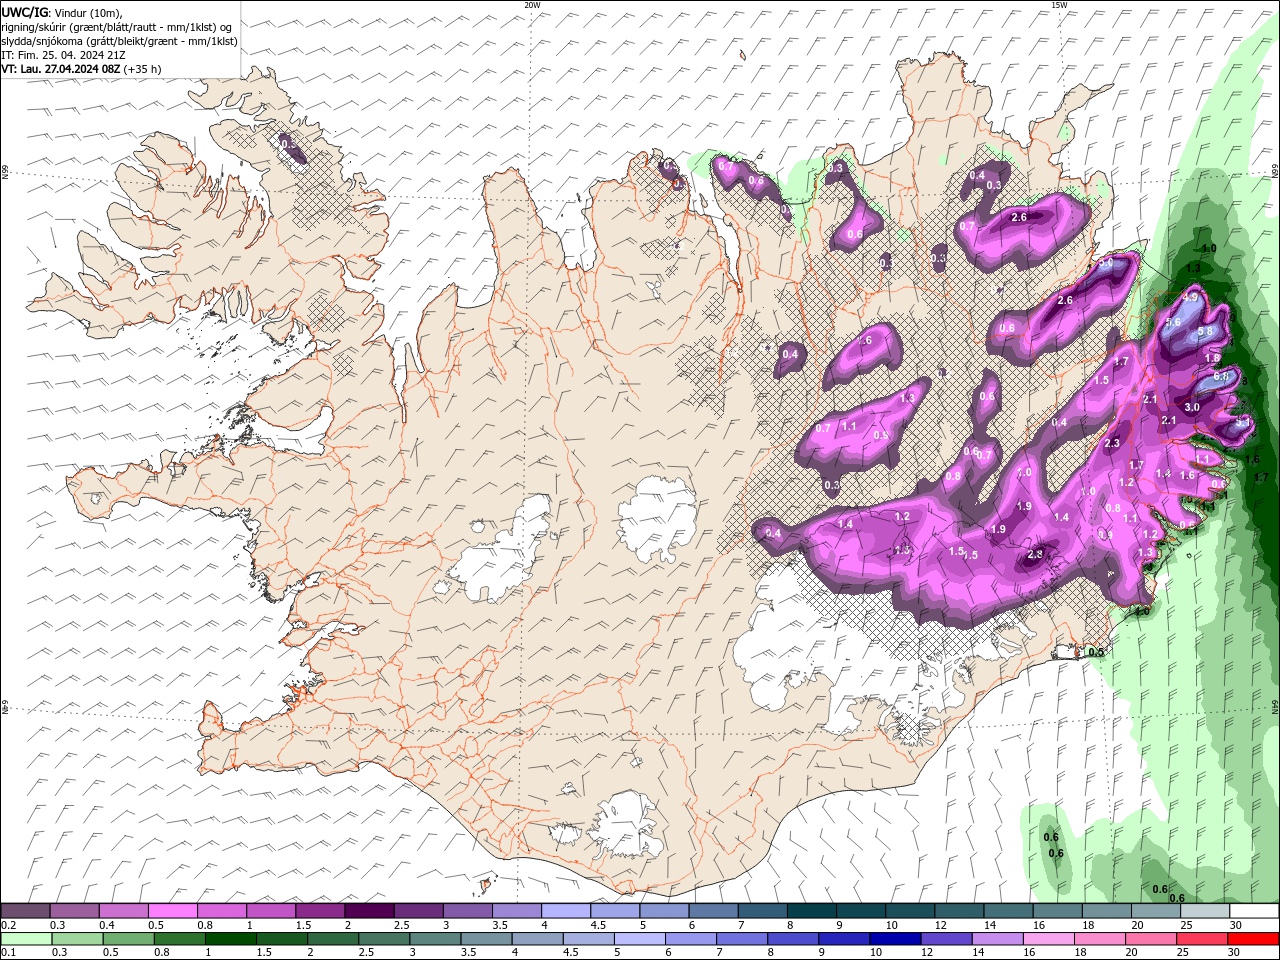This screenshot has height=960, width=1280.
Task: Click the red 25 rain-scale swatch
Action: coord(1203,939)
